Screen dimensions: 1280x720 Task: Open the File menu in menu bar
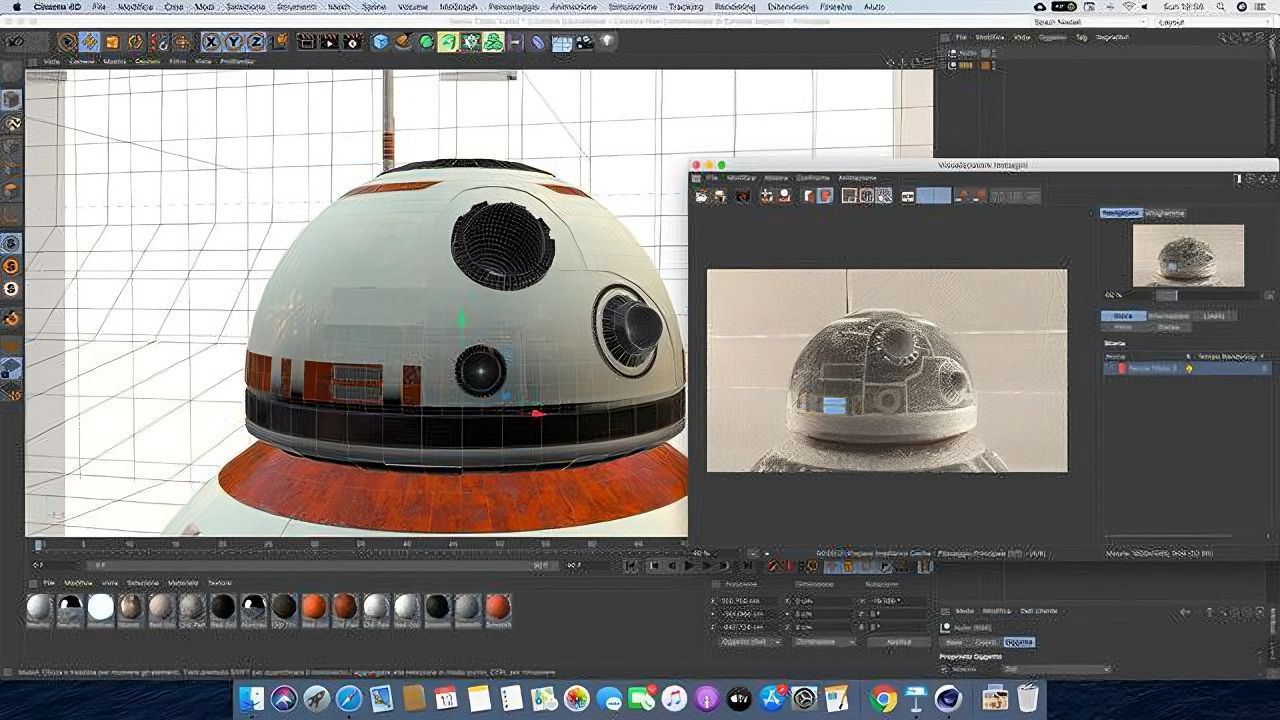pyautogui.click(x=99, y=6)
